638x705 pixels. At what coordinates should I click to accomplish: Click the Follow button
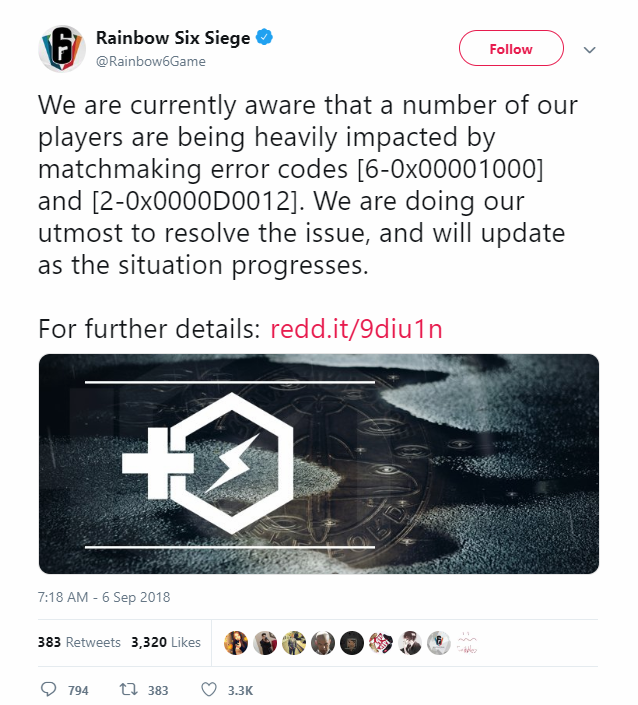[x=511, y=49]
